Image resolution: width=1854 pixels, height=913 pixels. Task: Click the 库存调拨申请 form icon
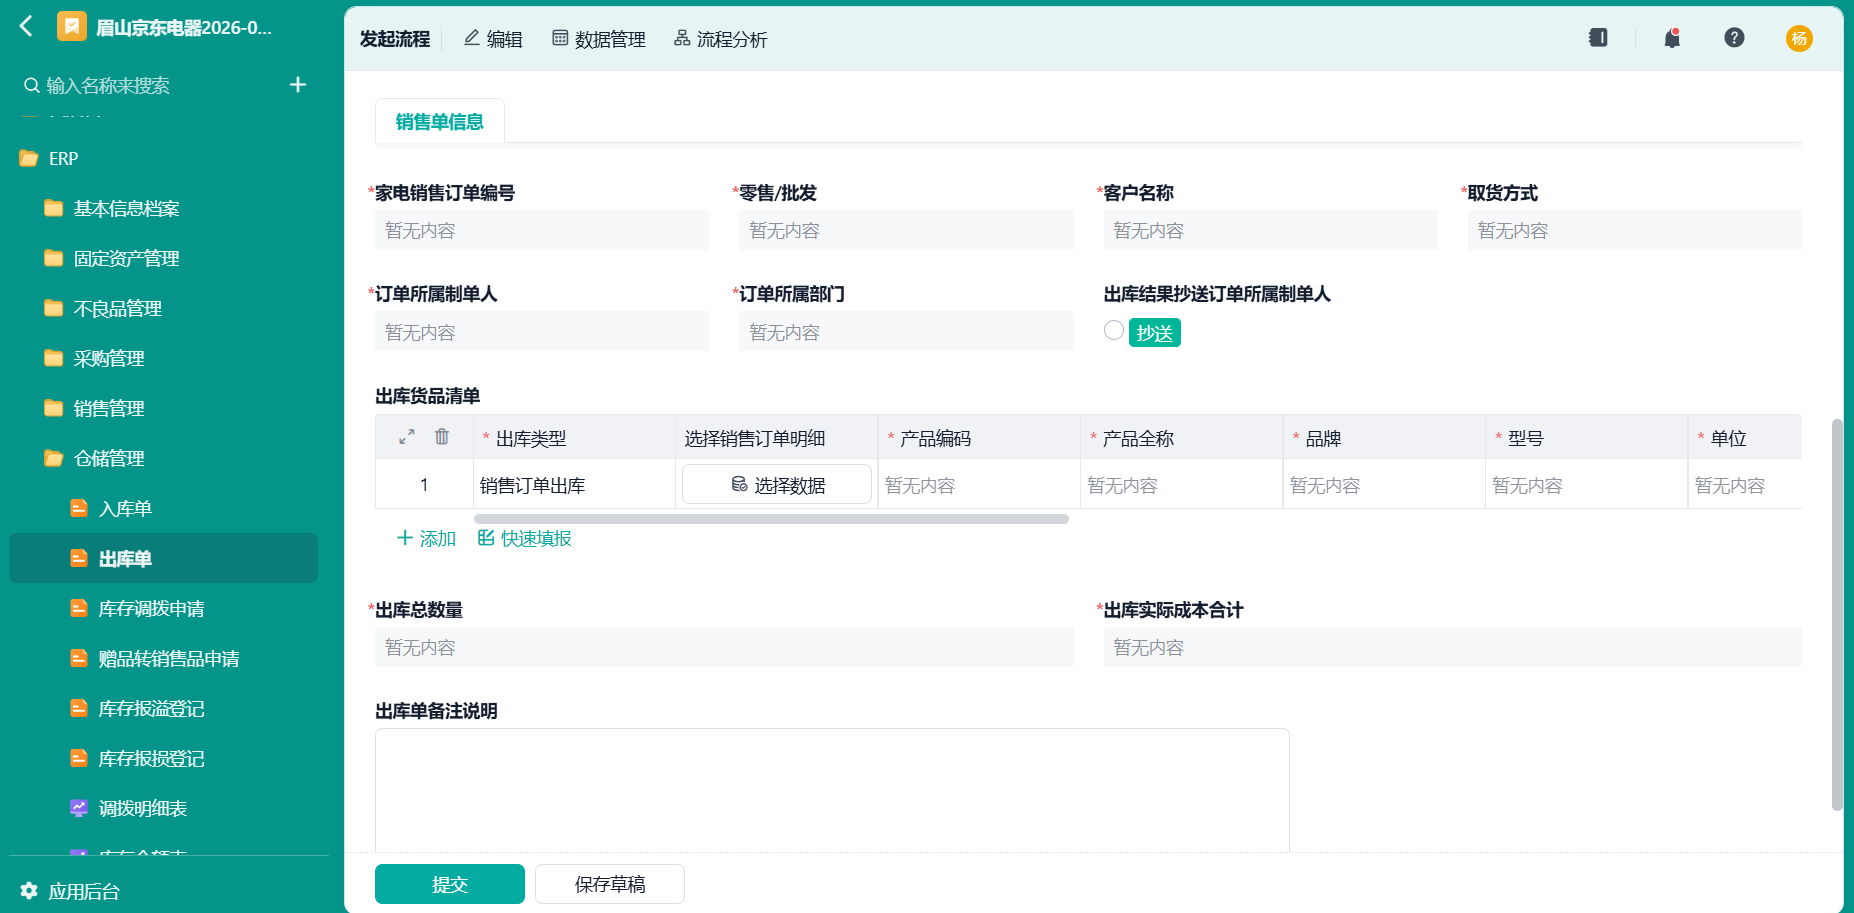tap(79, 608)
